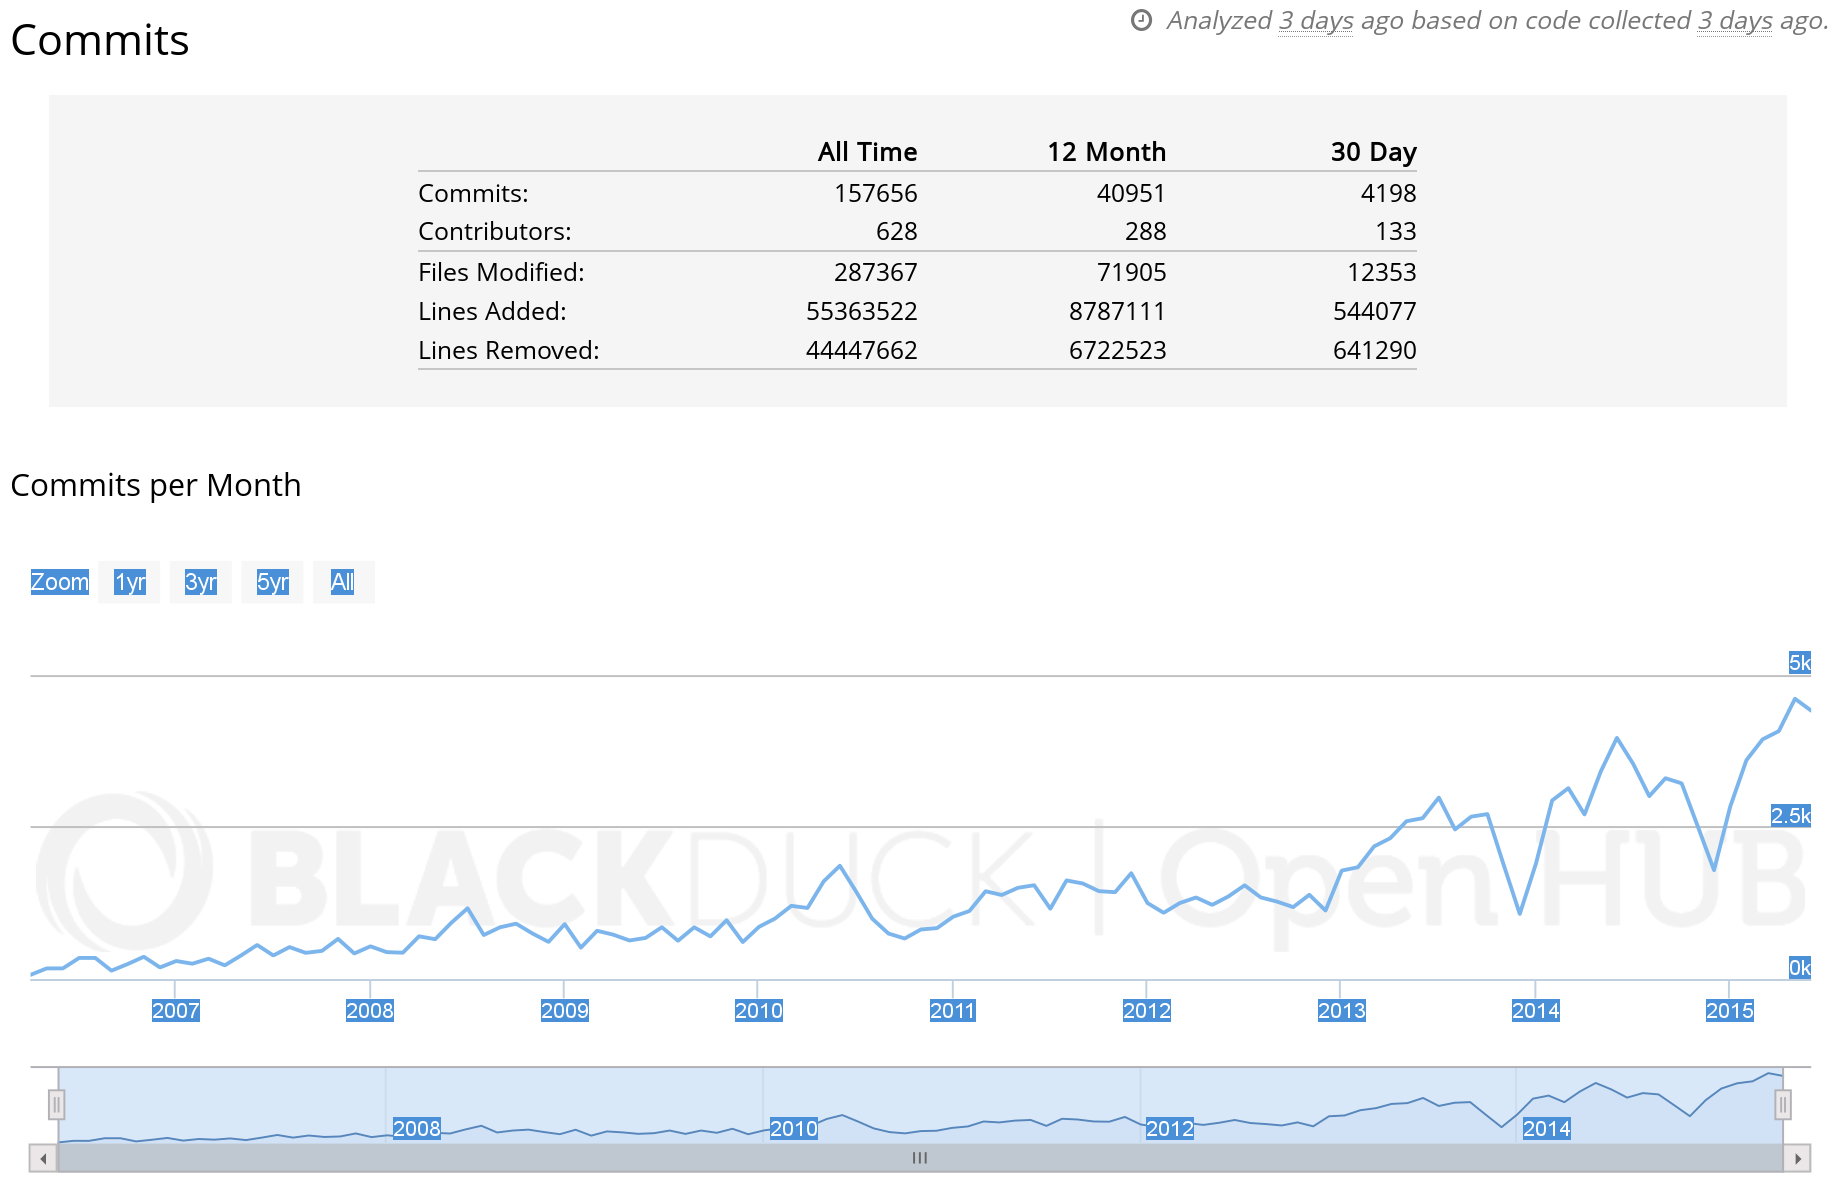Viewport: 1846px width, 1190px height.
Task: Click the navigator scrollbar center grip
Action: pyautogui.click(x=920, y=1158)
